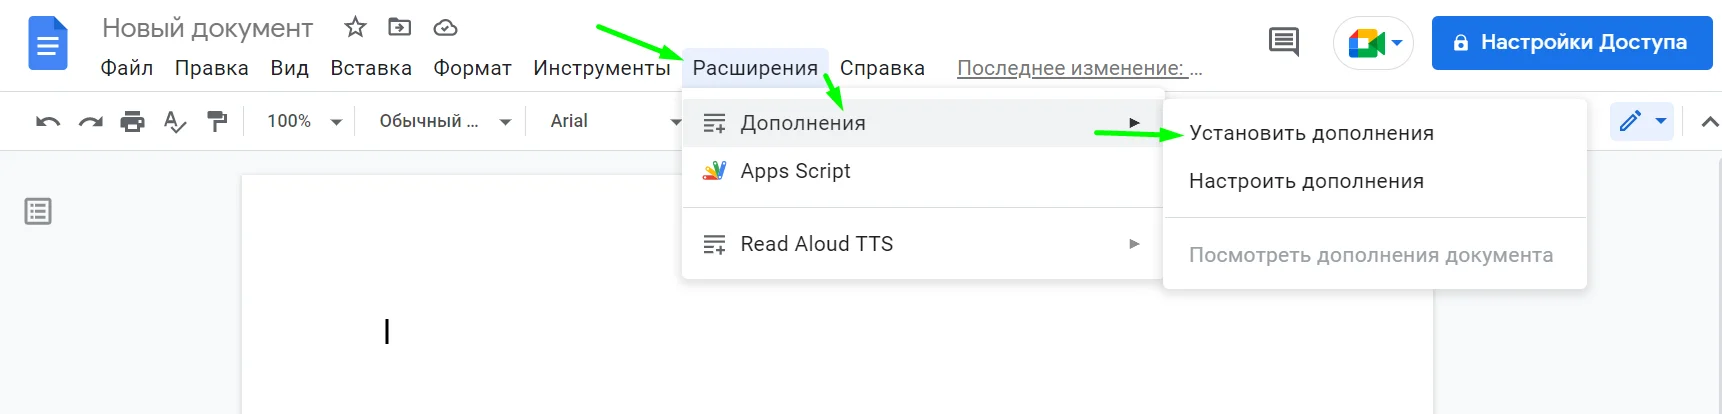Click the print icon
The height and width of the screenshot is (414, 1722).
pyautogui.click(x=132, y=122)
